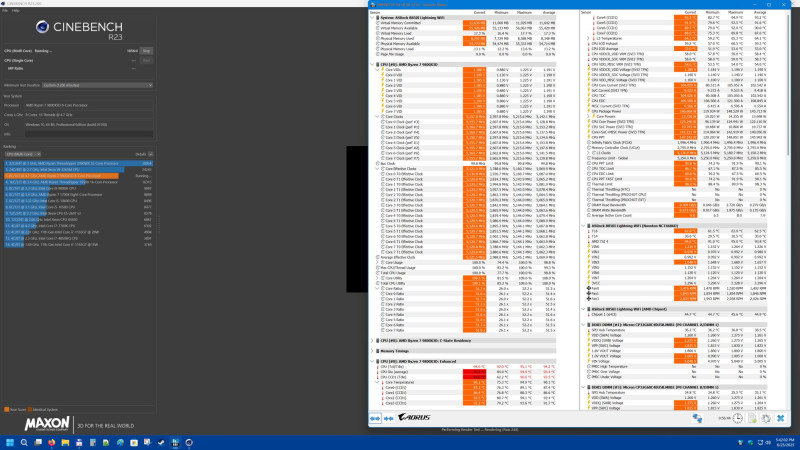This screenshot has width=800, height=450.
Task: Expand the Memory Timings group
Action: 372,351
